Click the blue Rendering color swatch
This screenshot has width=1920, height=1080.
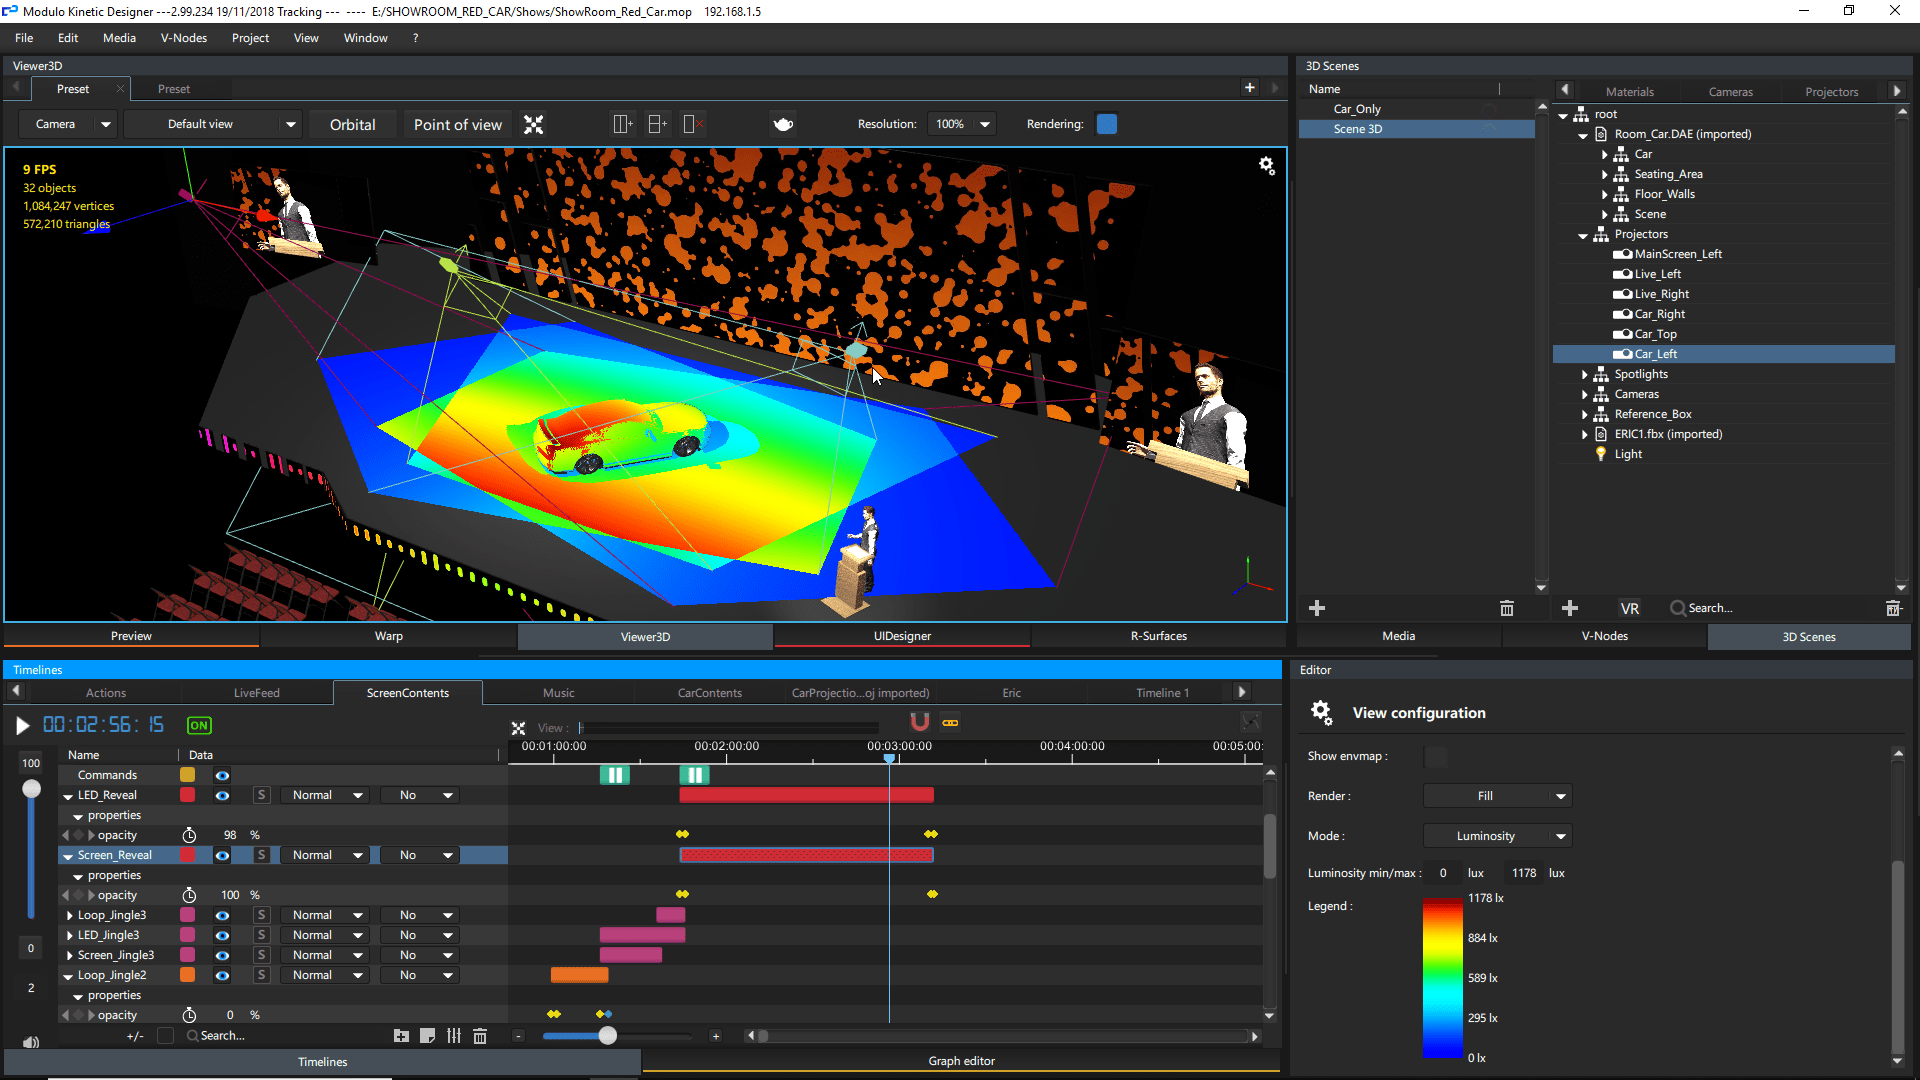pos(1106,123)
